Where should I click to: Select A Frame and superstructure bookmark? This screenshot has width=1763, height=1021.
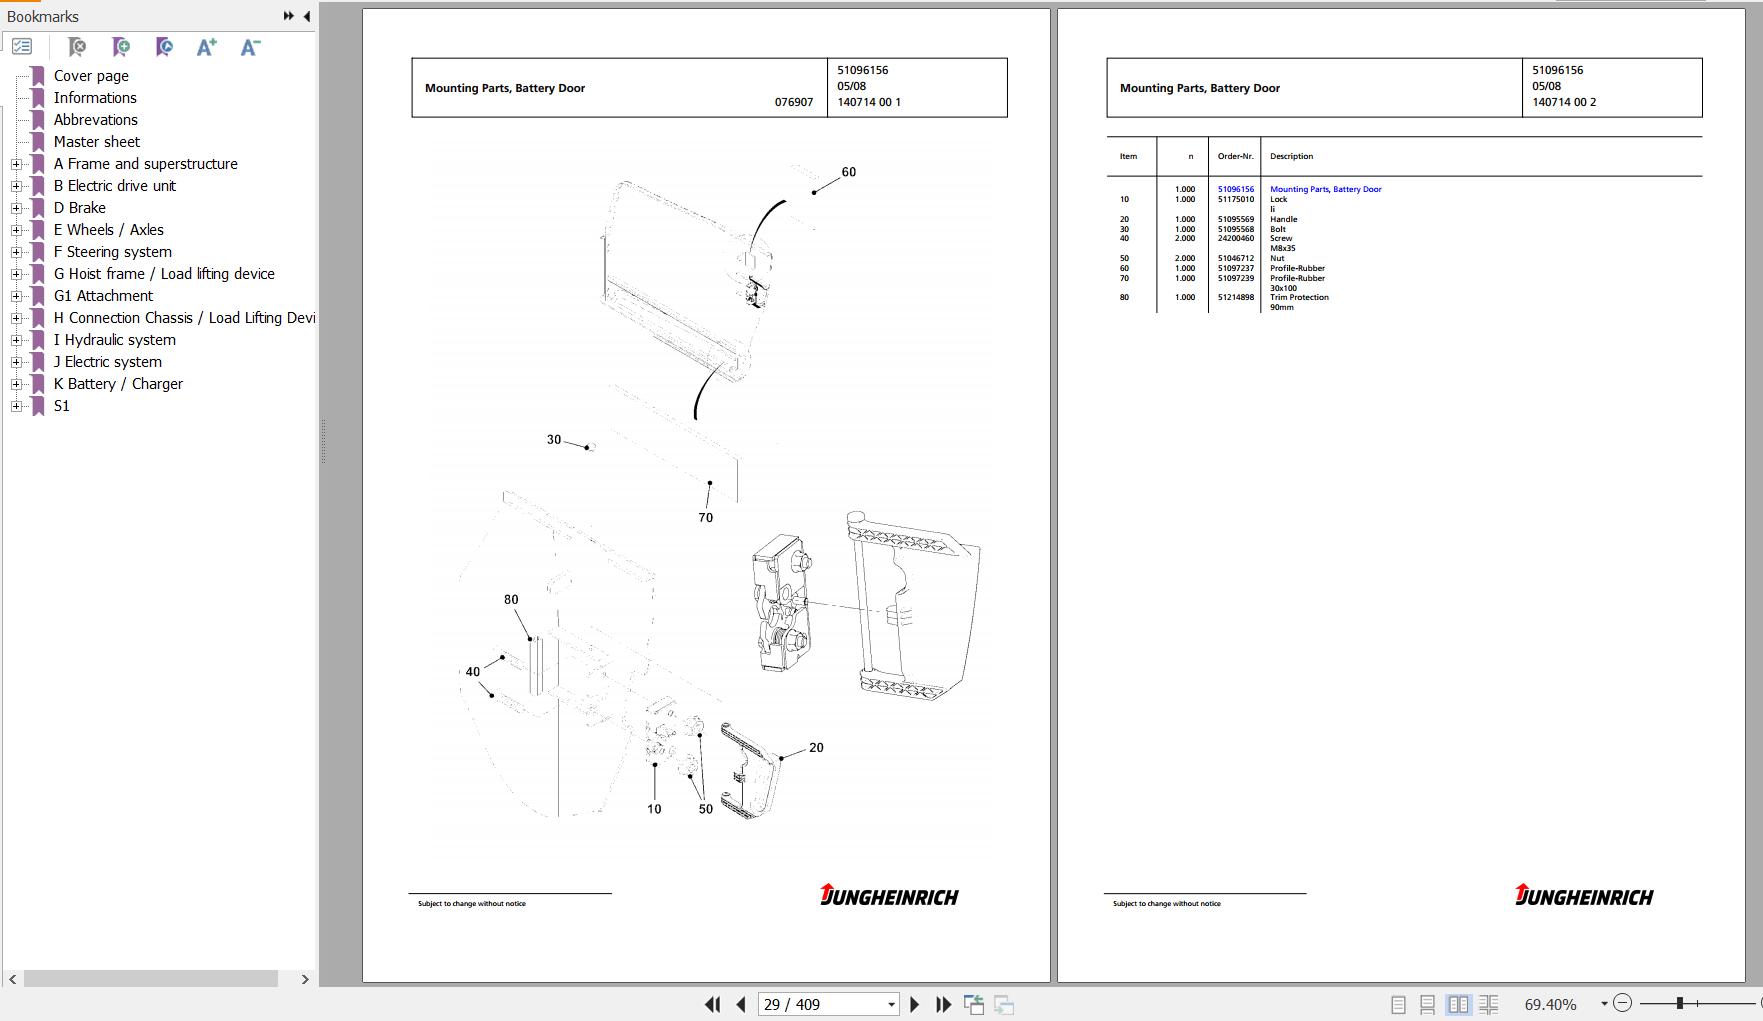tap(146, 164)
